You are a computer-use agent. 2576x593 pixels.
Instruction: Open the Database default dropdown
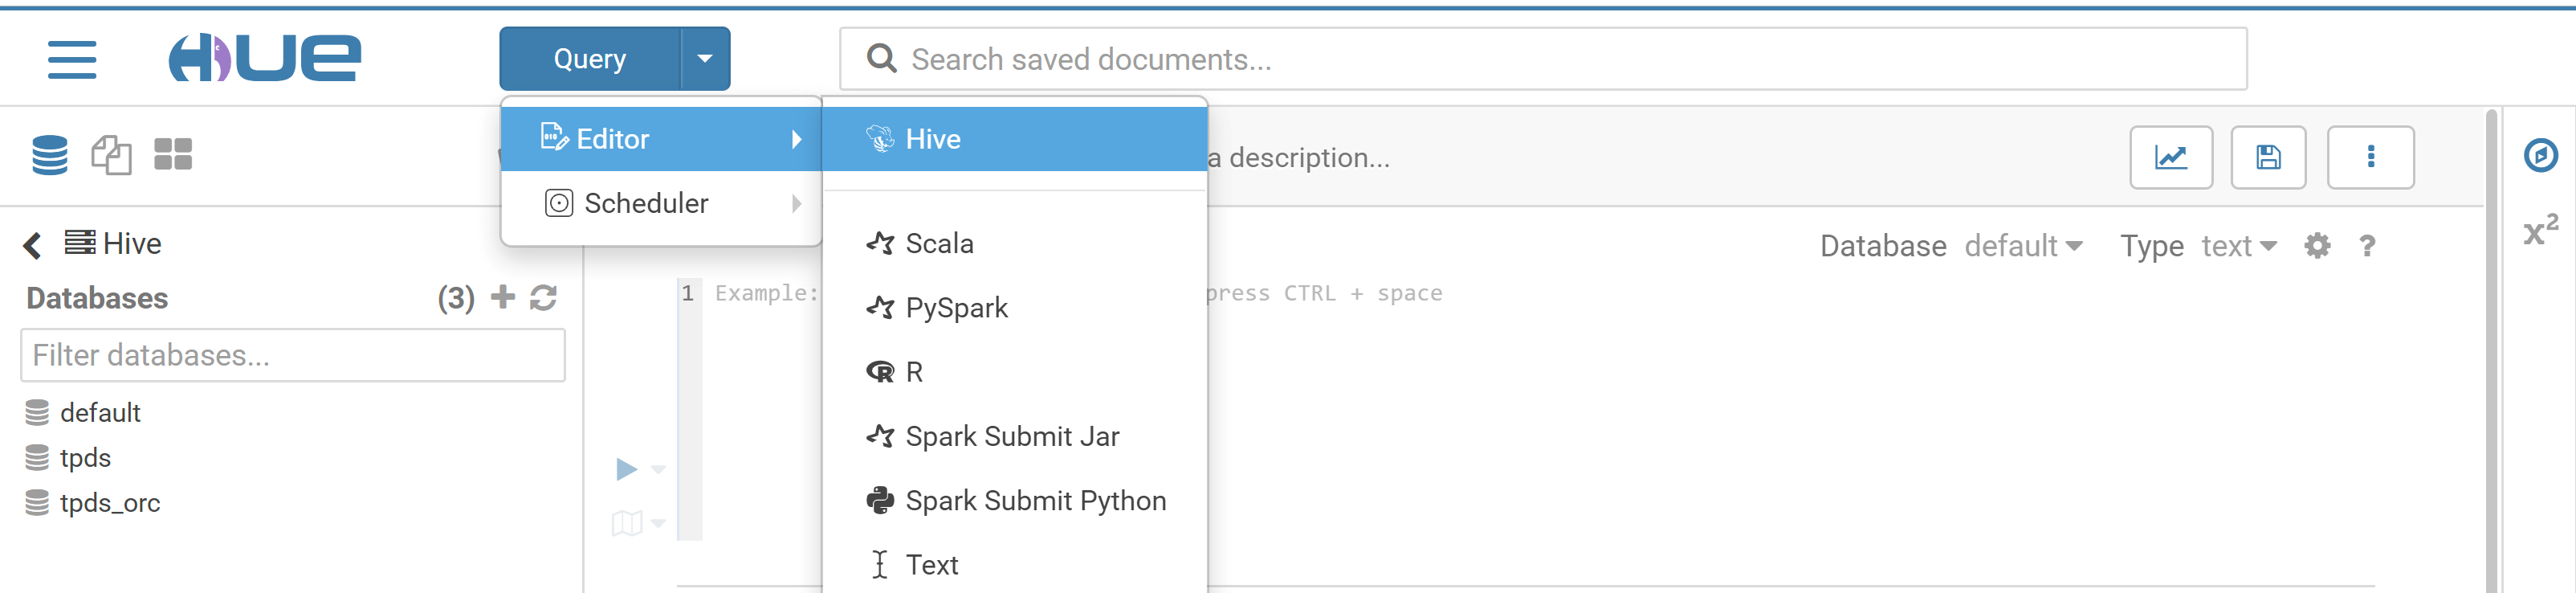[x=2022, y=246]
